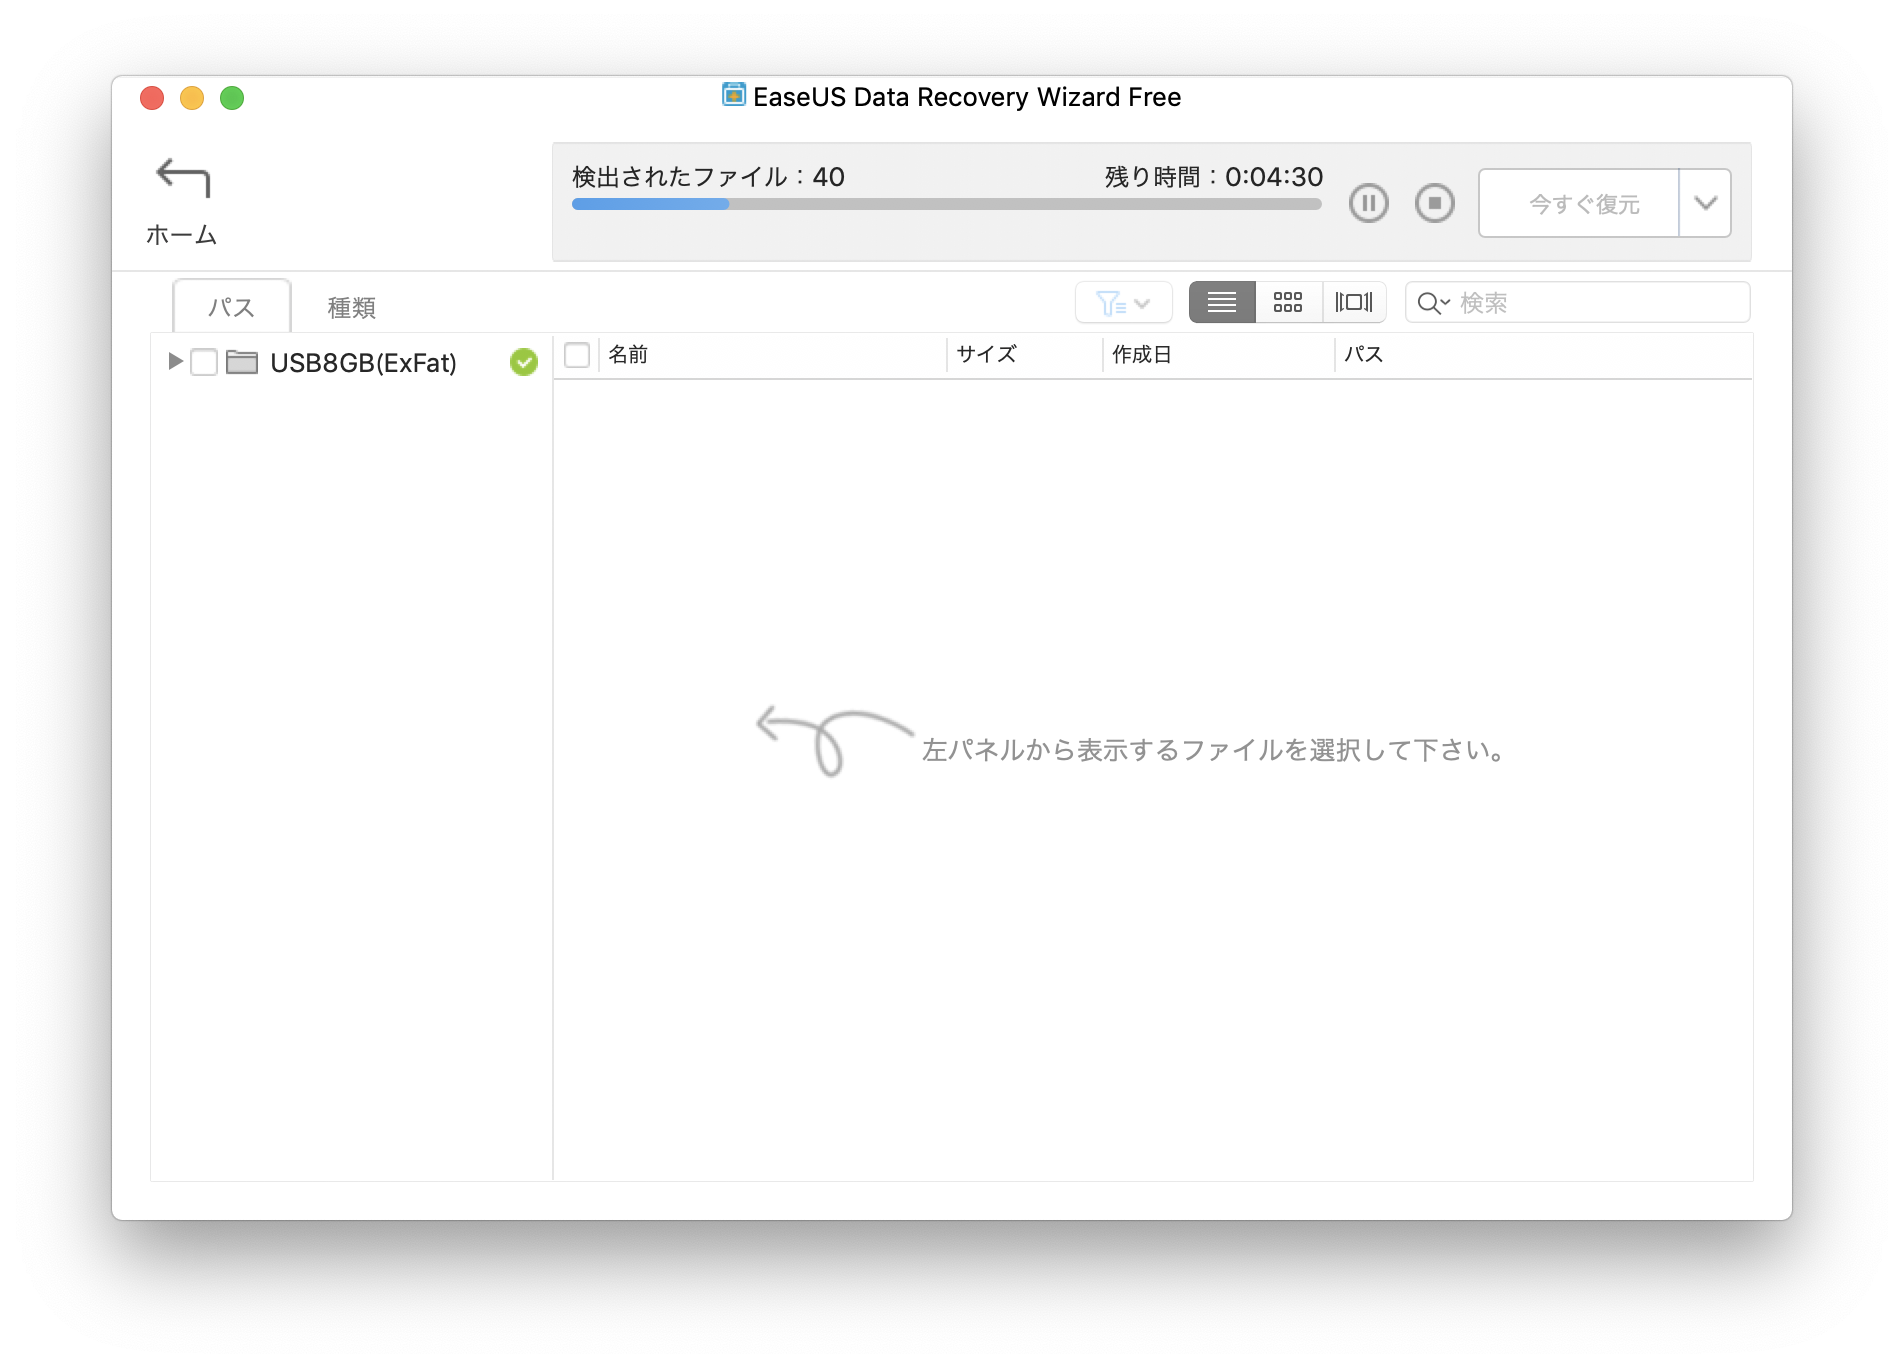This screenshot has width=1904, height=1368.
Task: Pause the file scan
Action: [x=1368, y=203]
